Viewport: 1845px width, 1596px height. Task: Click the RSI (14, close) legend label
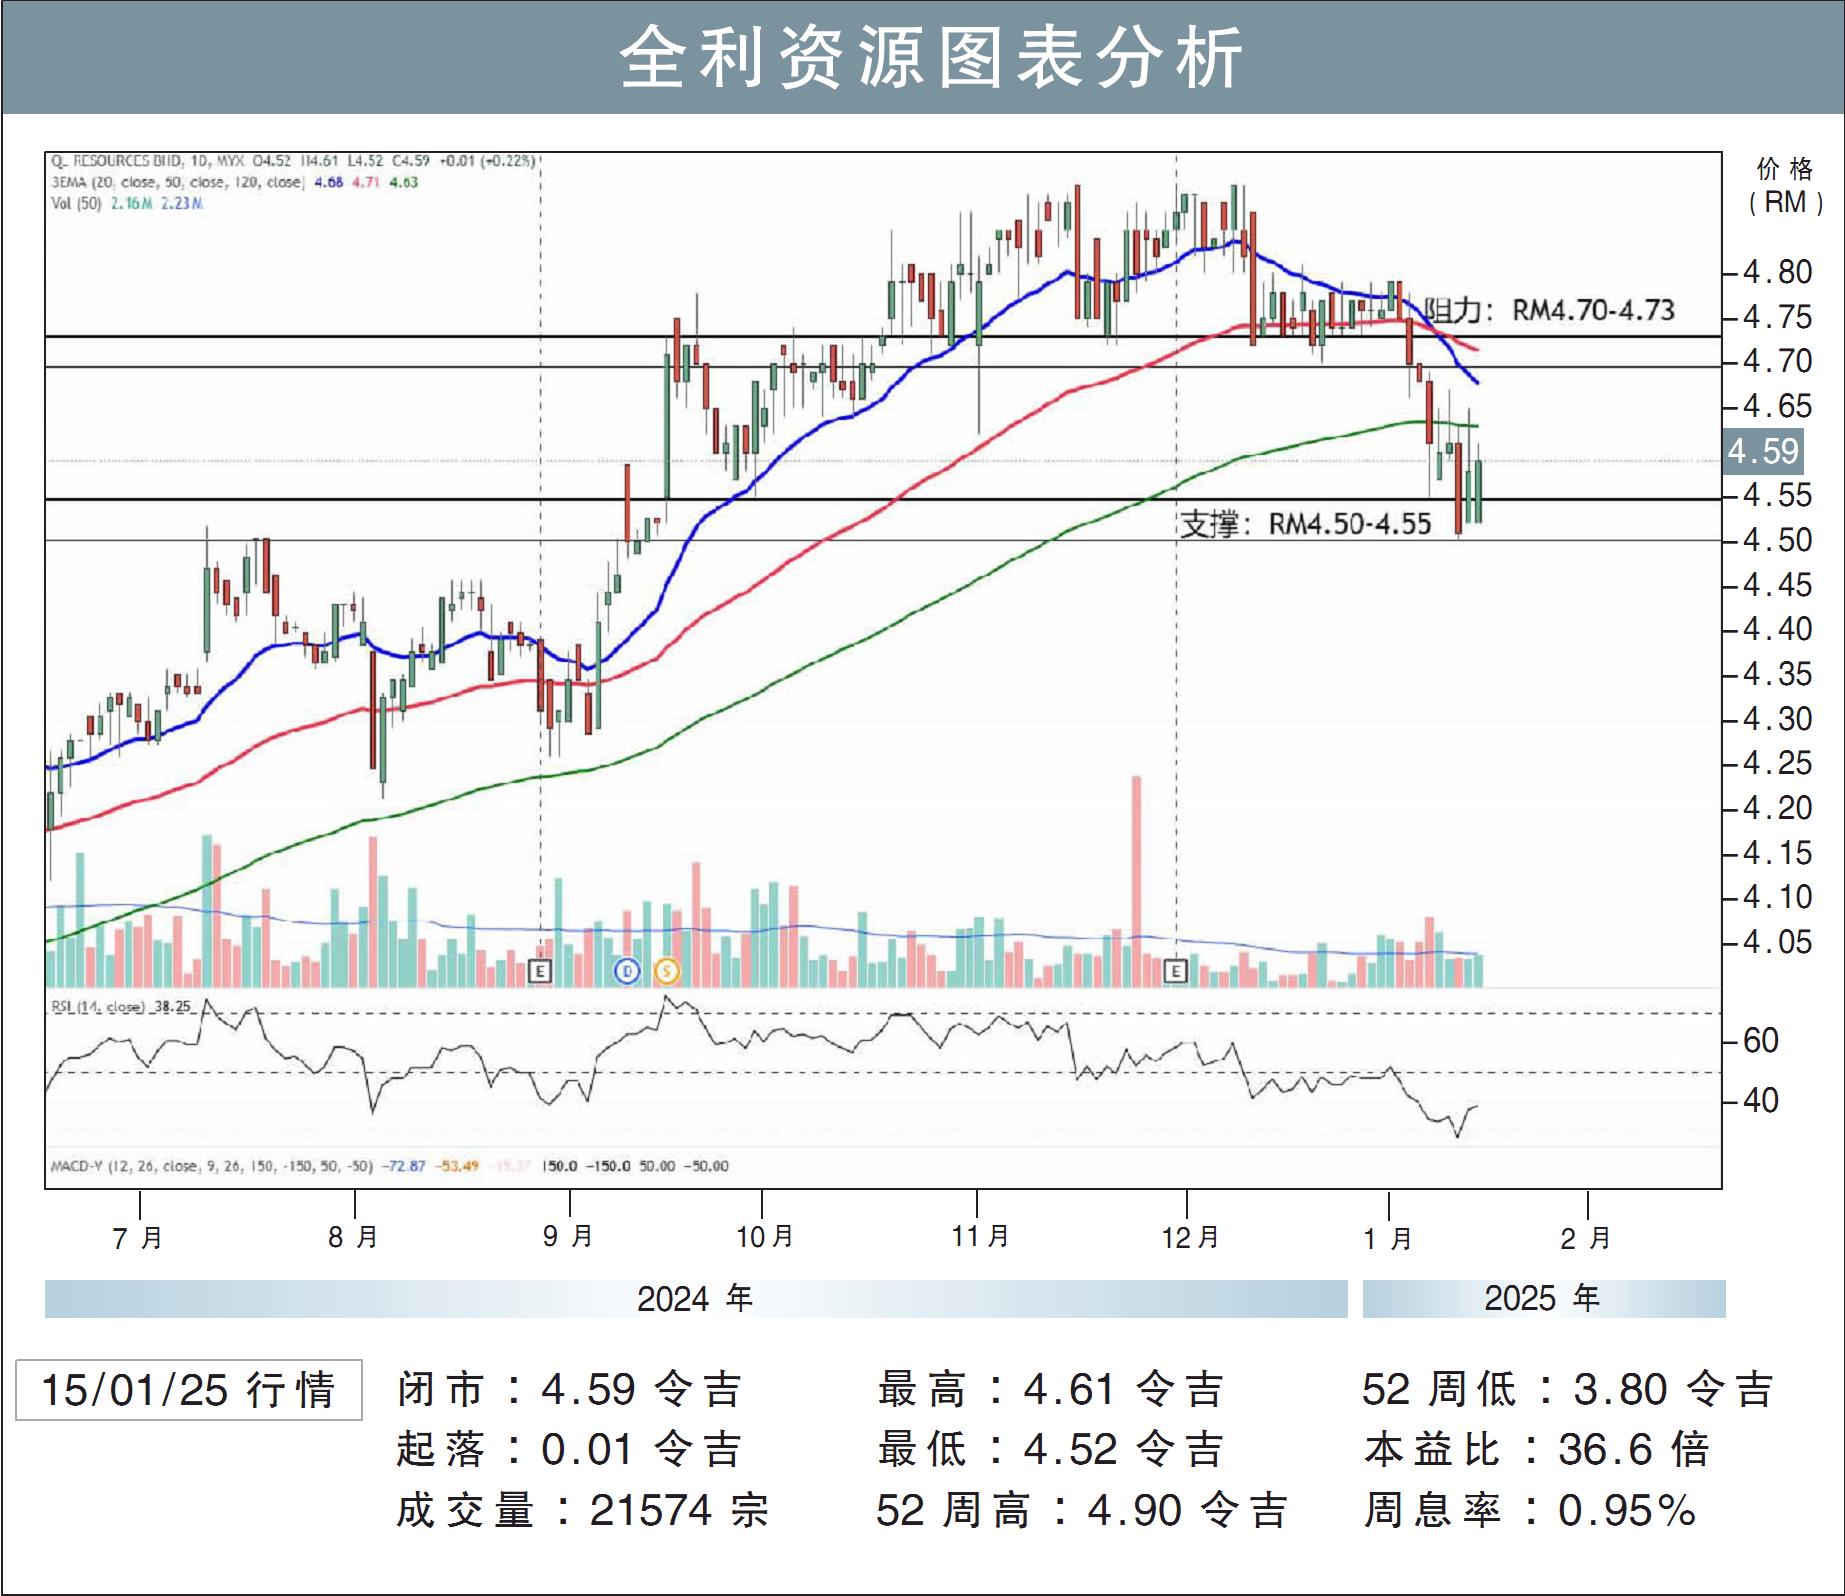coord(120,1006)
